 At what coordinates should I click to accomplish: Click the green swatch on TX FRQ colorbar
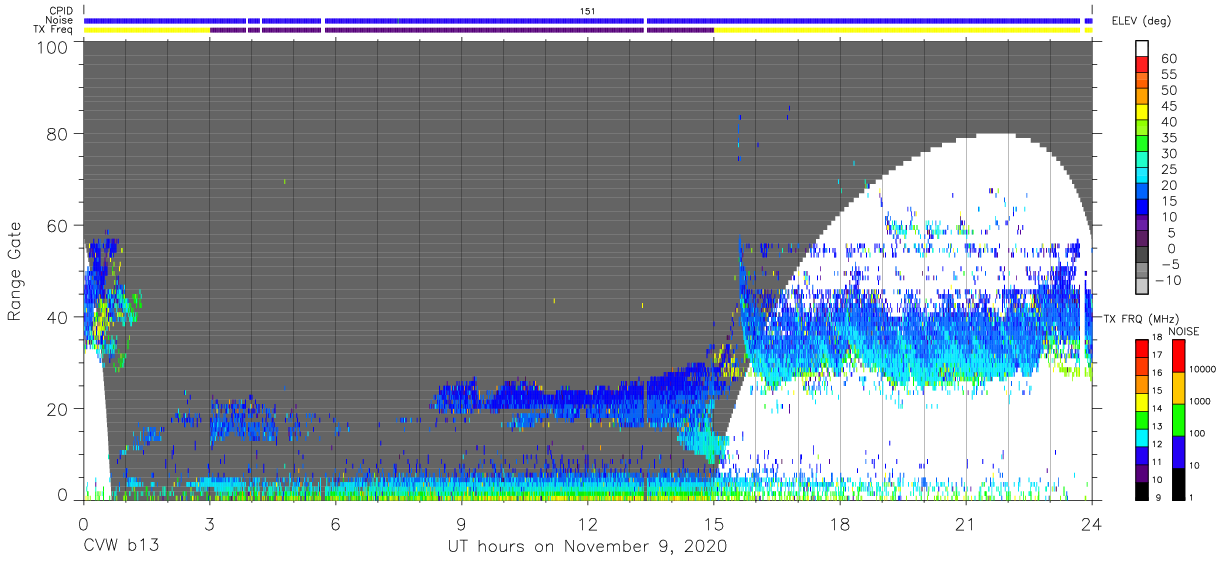1142,419
